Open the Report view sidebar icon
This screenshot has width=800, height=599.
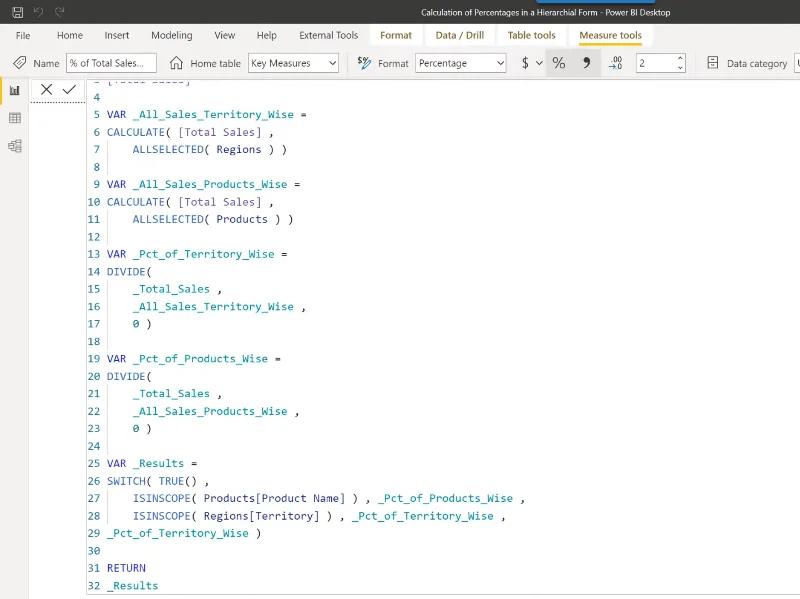click(15, 91)
